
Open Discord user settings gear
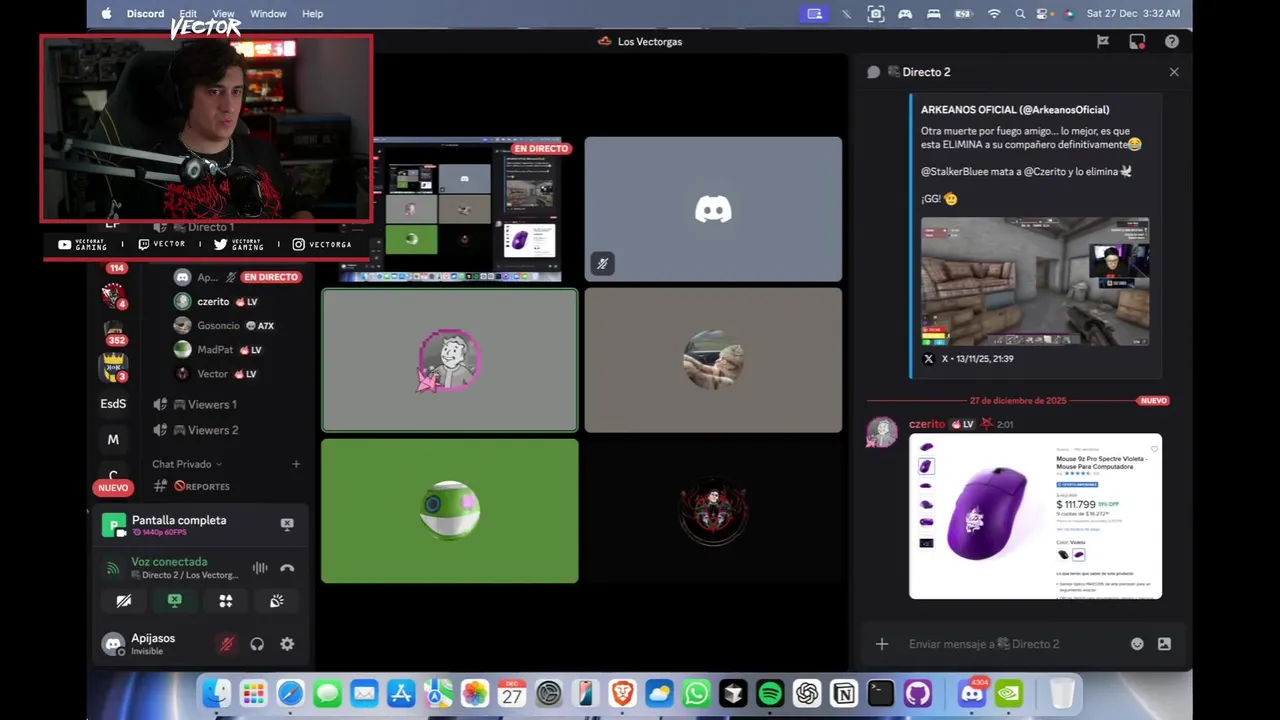[x=287, y=644]
